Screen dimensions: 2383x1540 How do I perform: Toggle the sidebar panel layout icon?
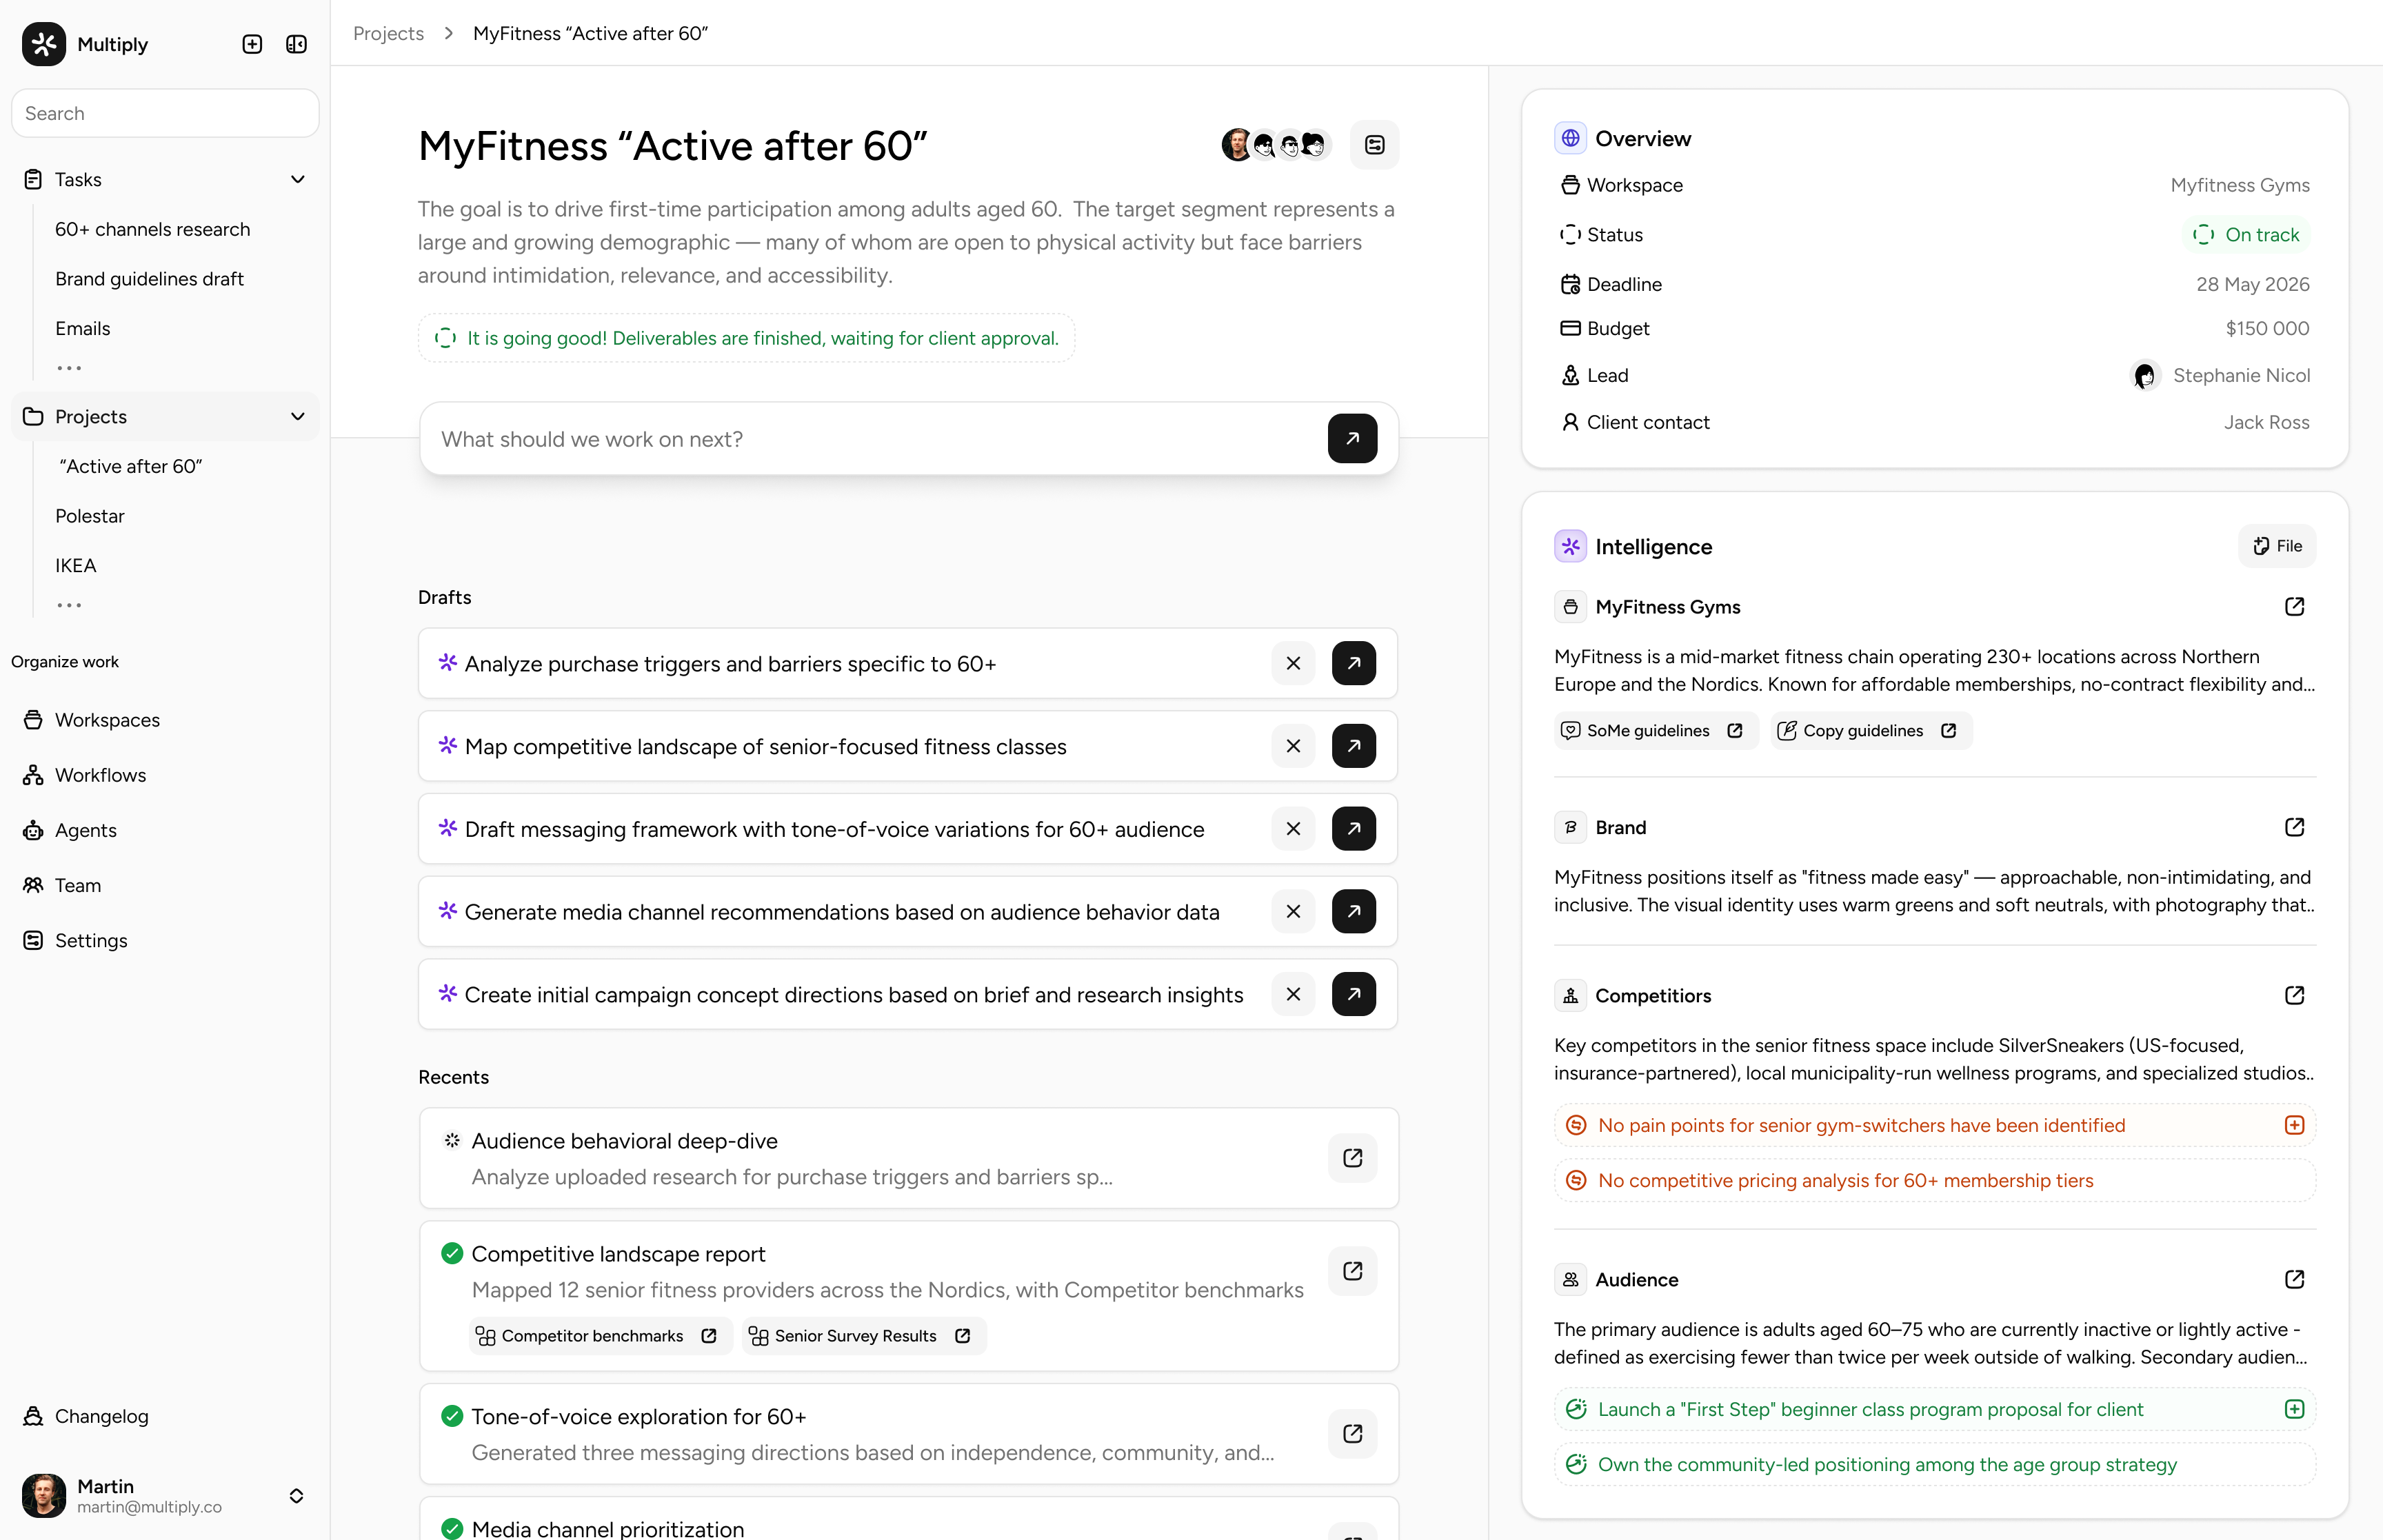[x=296, y=44]
